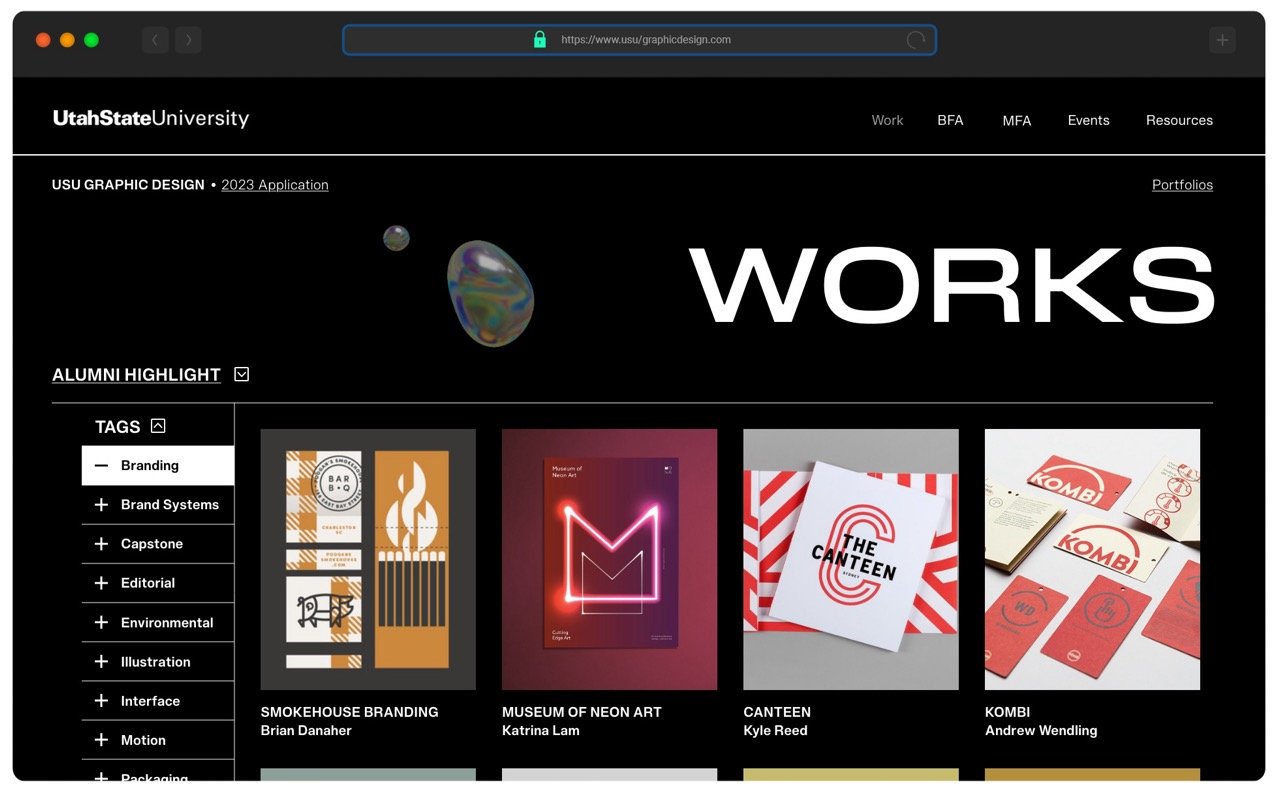Click the SMOKEHOUSE BRANDING title text
Viewport: 1280px width, 809px height.
[349, 712]
